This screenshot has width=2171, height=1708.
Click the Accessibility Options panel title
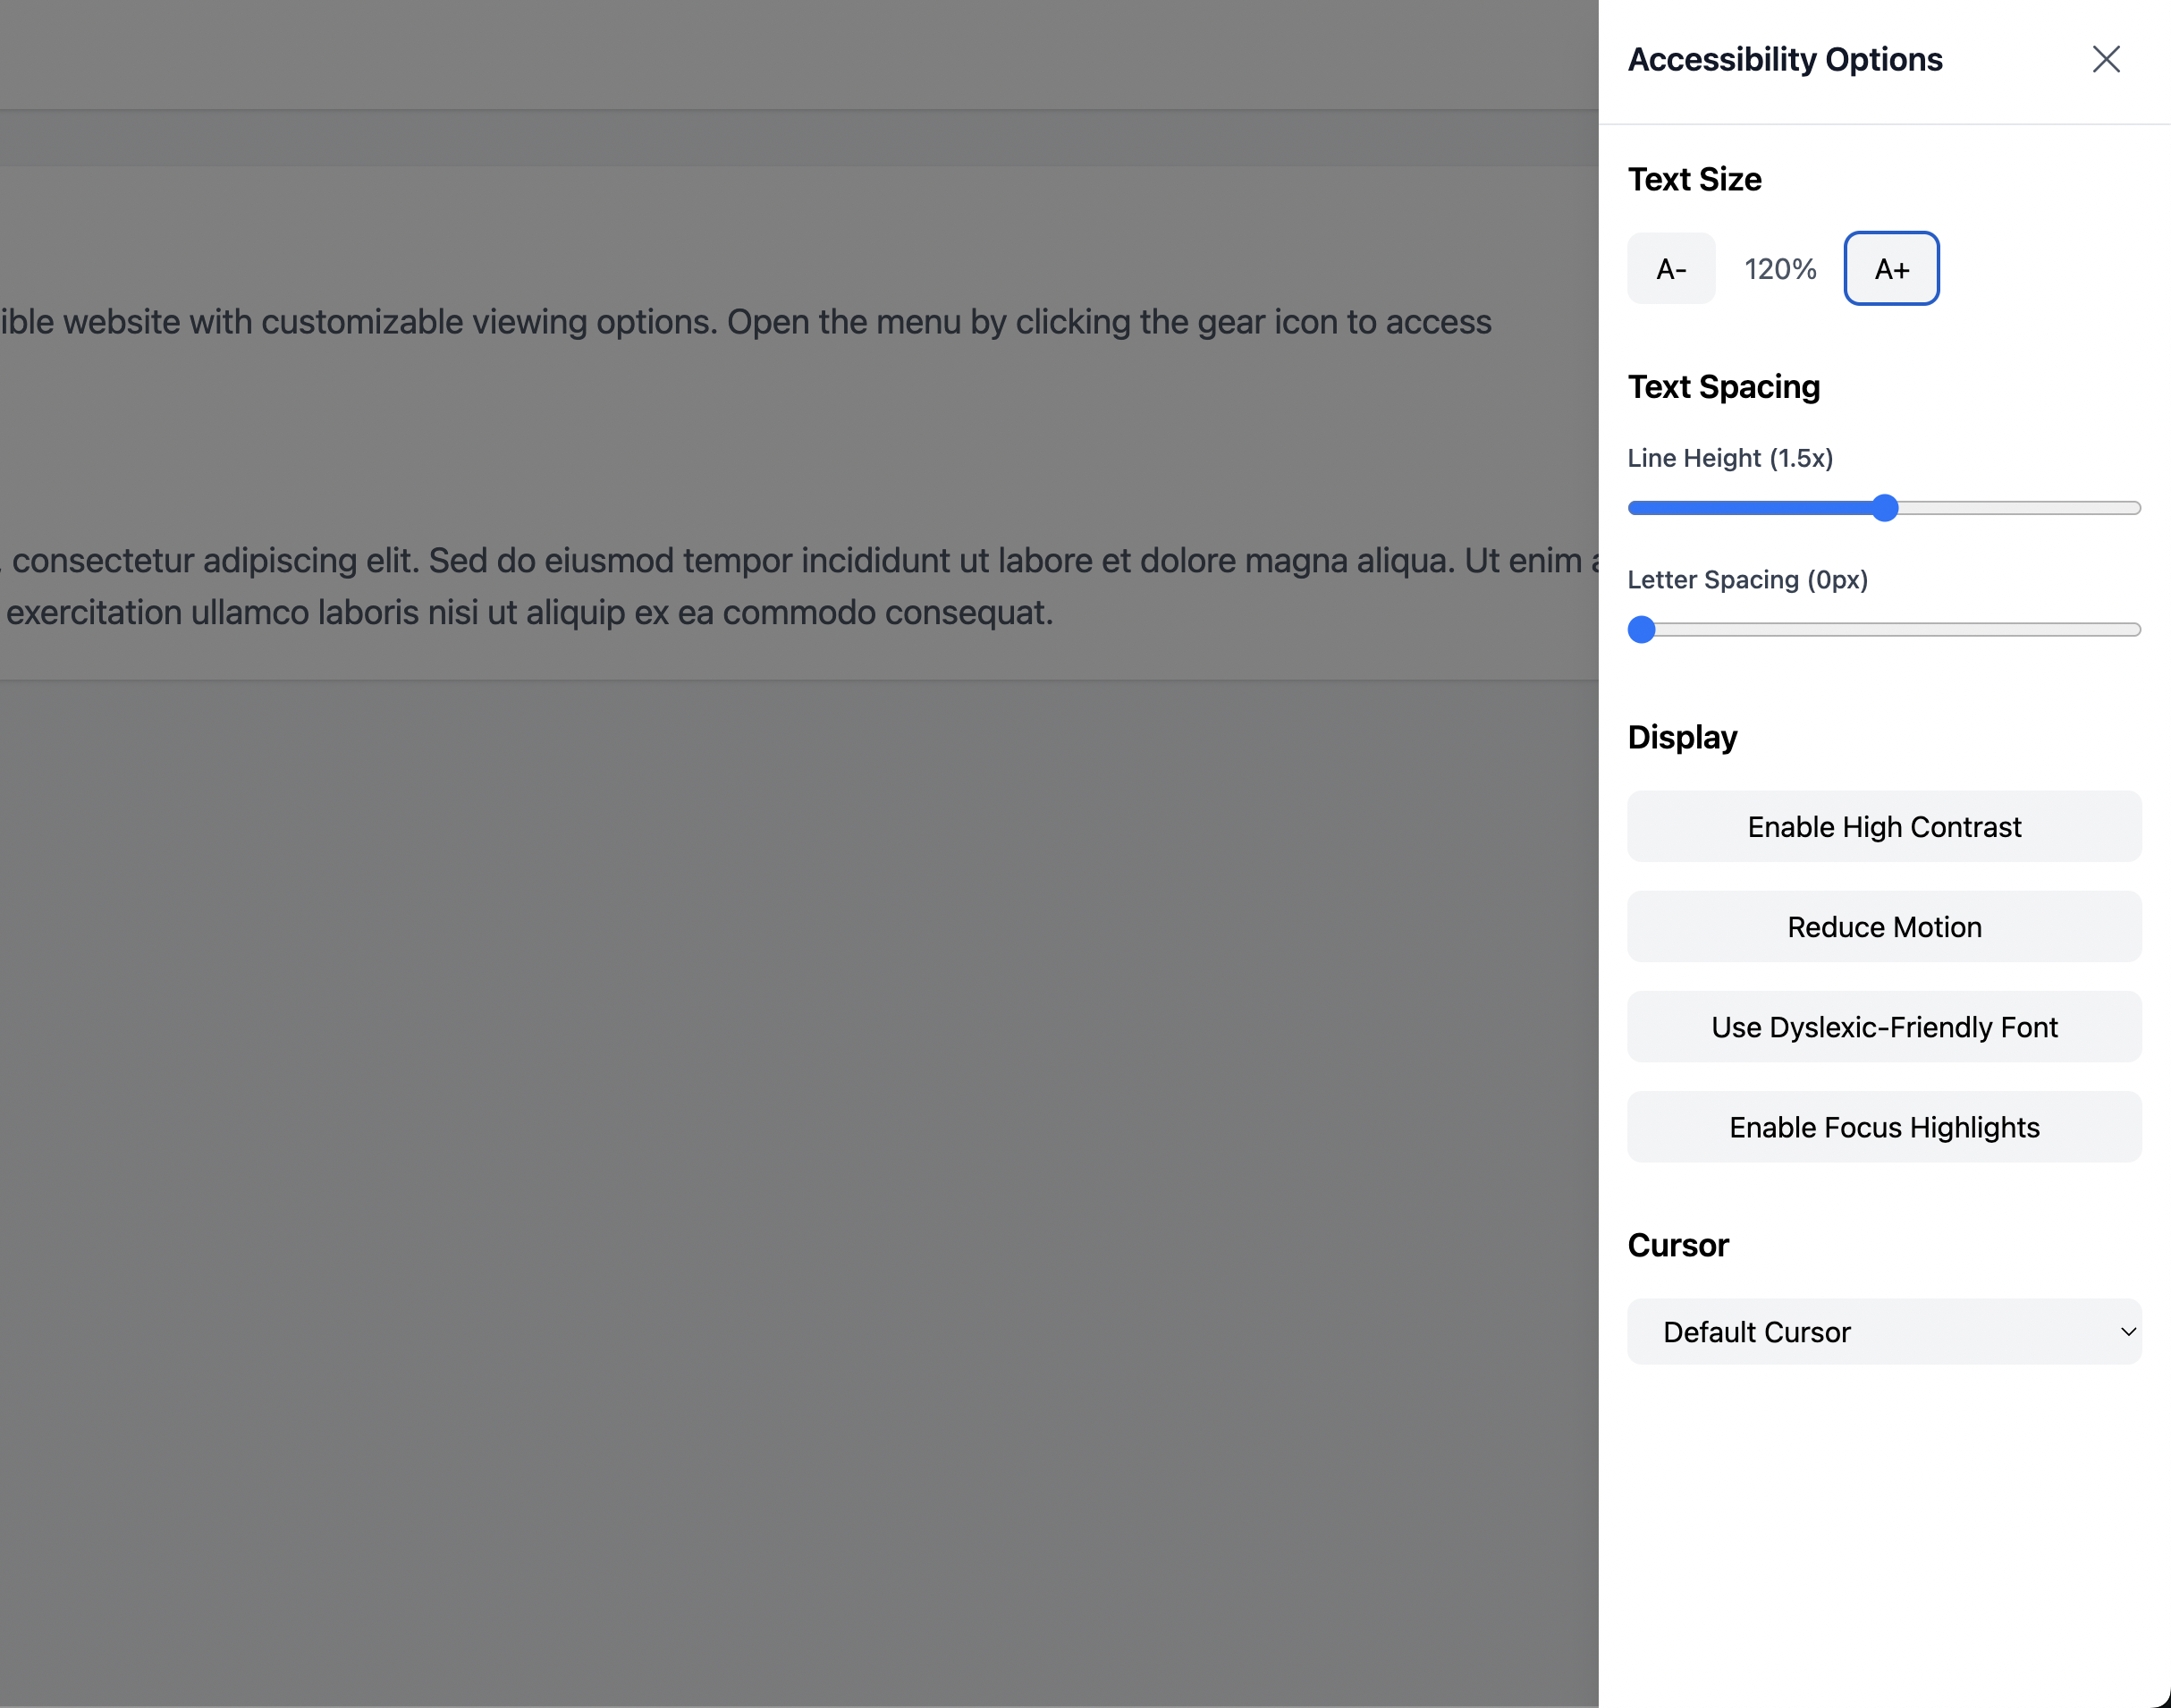(1785, 59)
